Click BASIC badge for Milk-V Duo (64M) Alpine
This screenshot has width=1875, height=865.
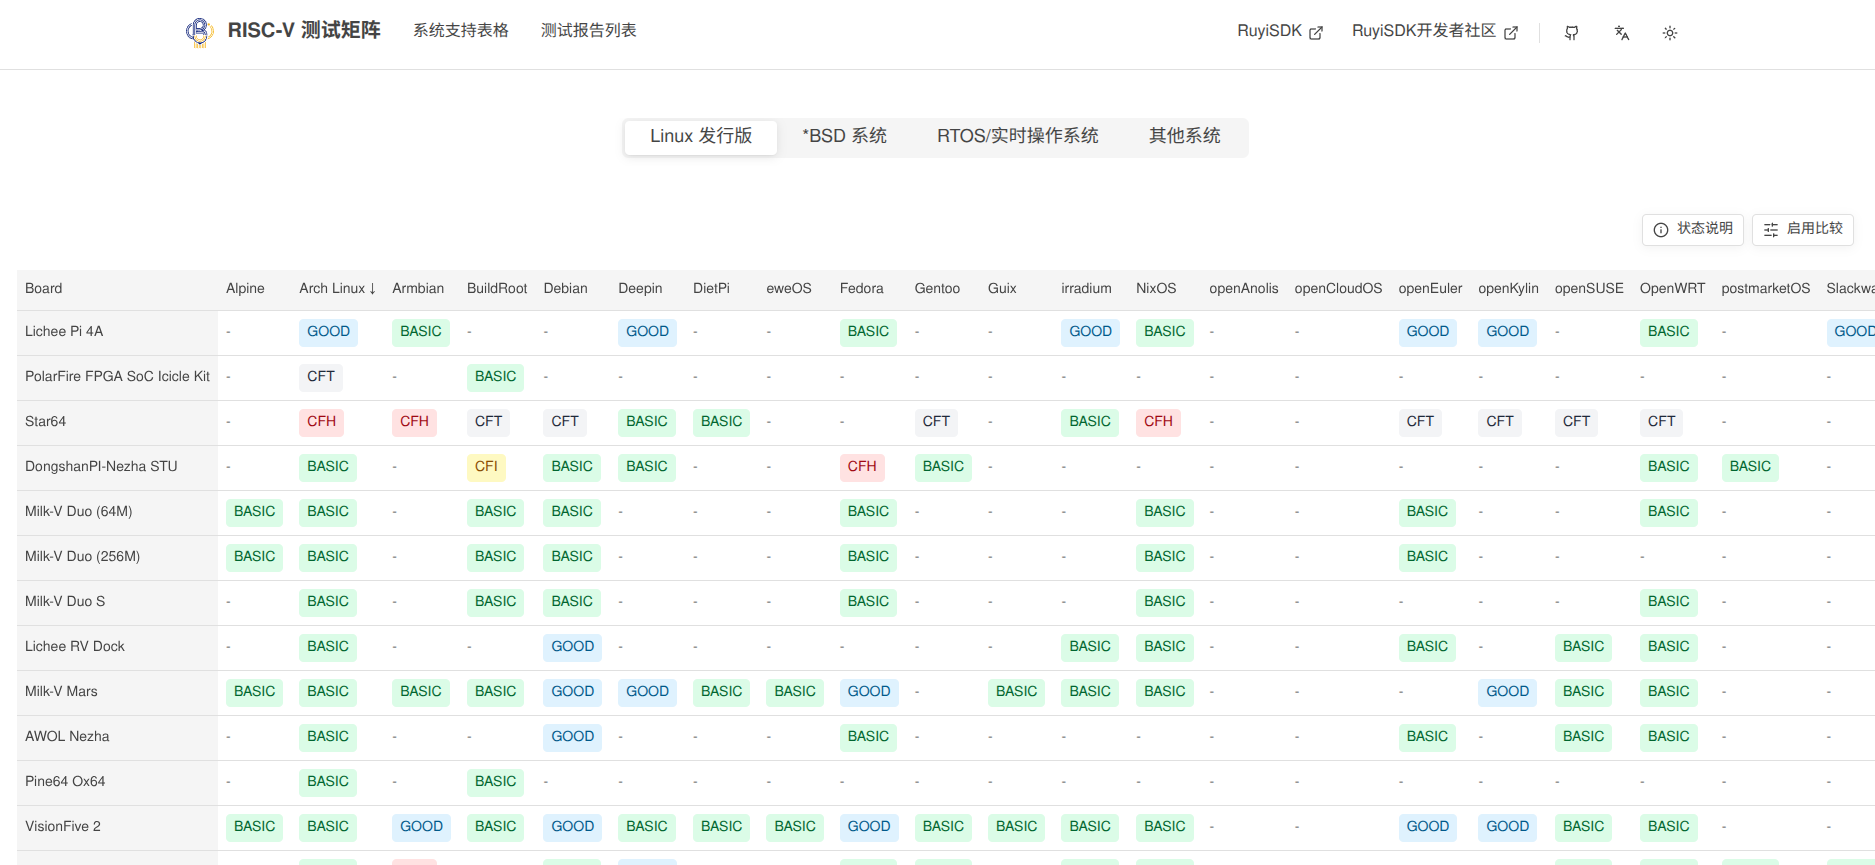coord(255,512)
